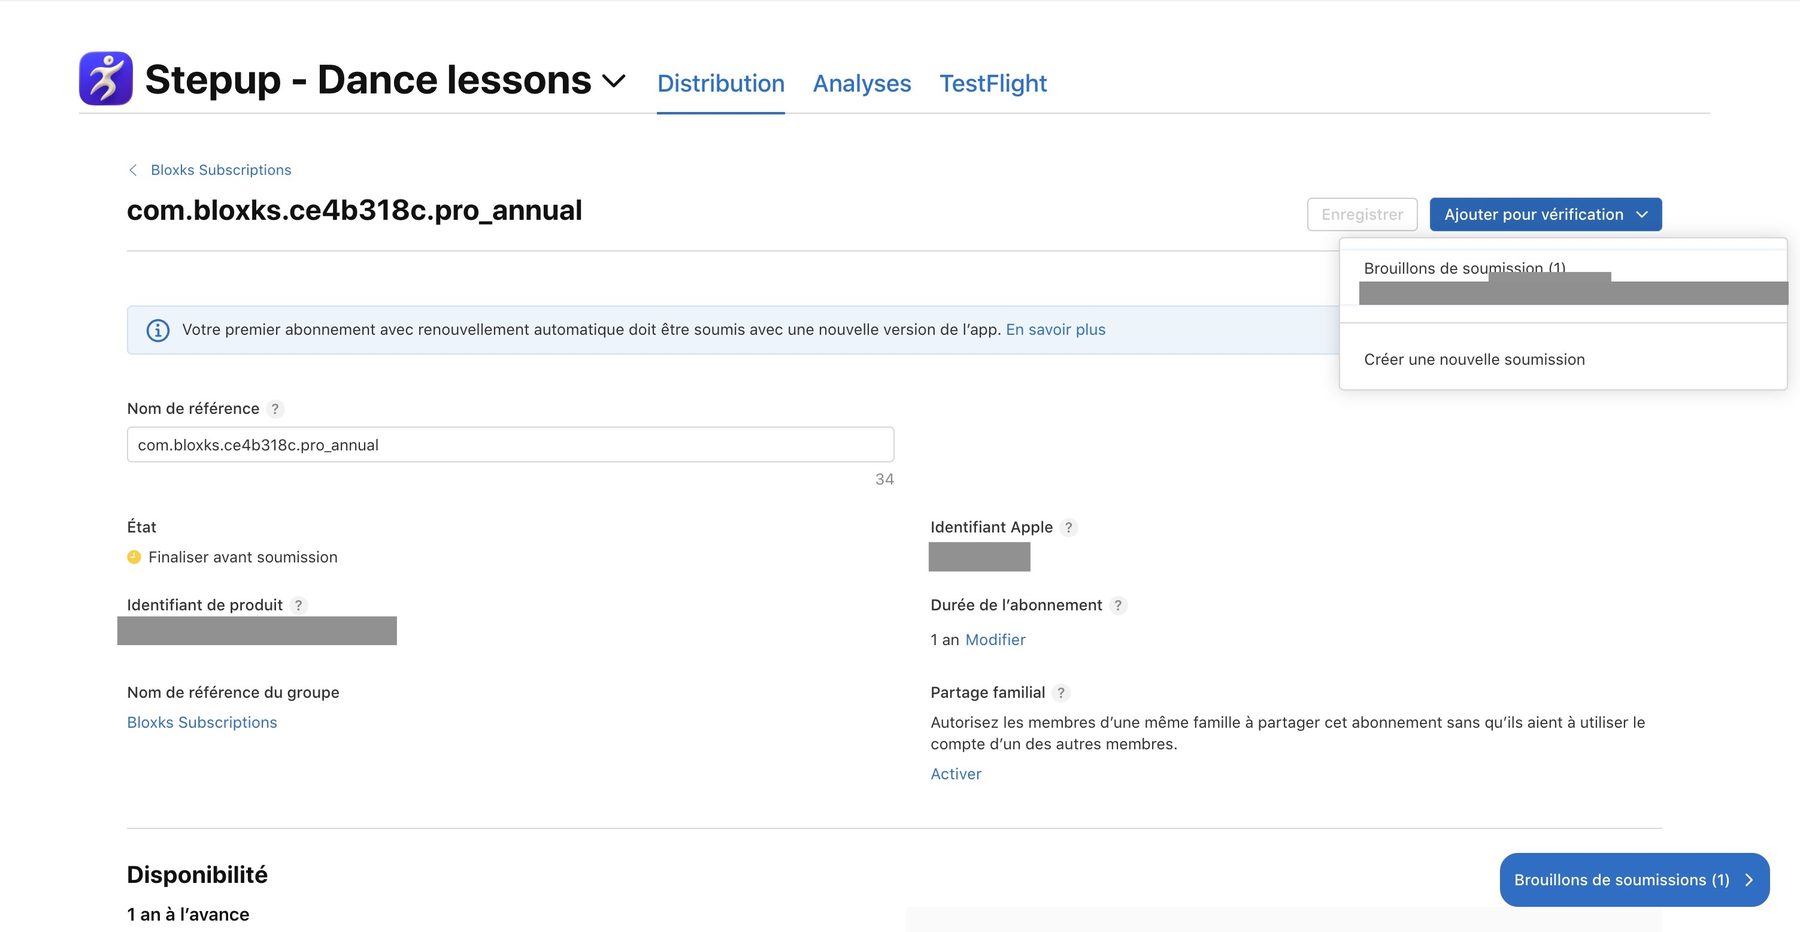
Task: Click the Stepup app icon
Action: pos(106,79)
